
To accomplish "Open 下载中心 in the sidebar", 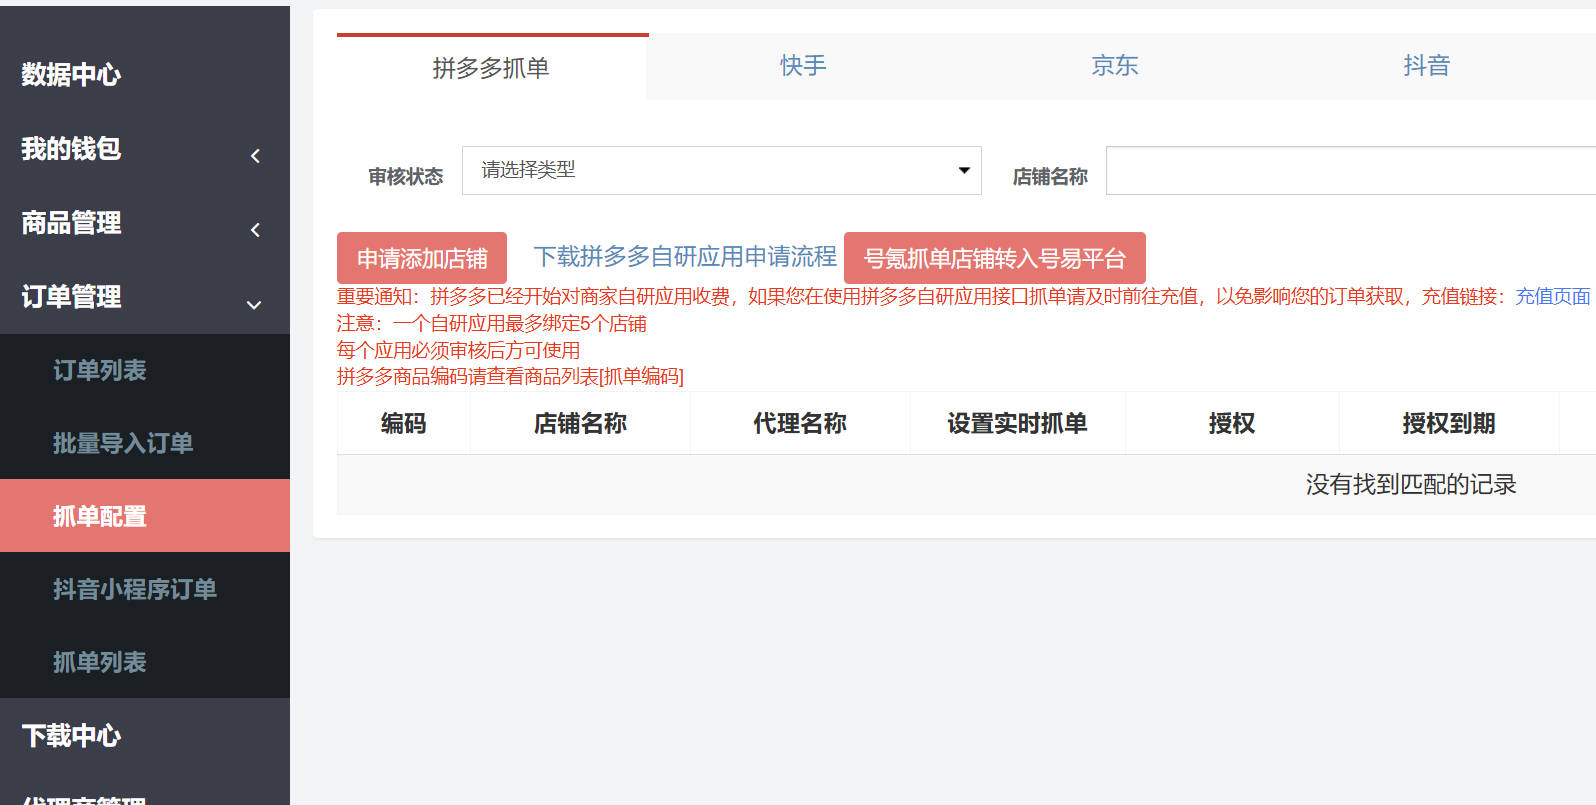I will coord(71,736).
